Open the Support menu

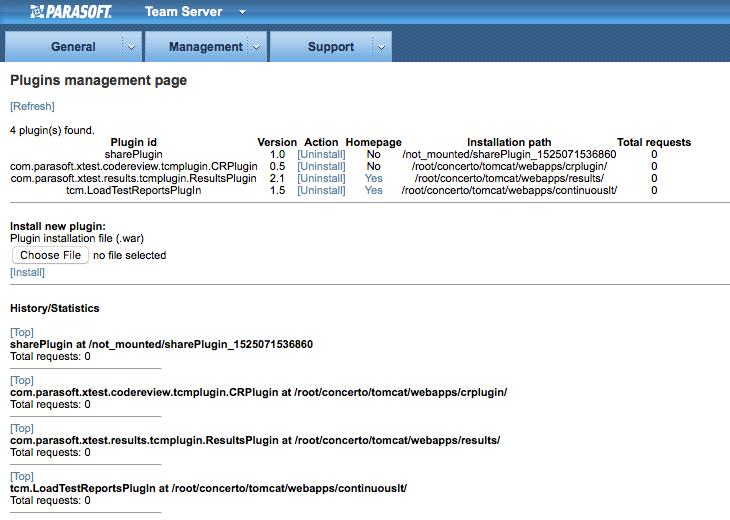pos(331,47)
